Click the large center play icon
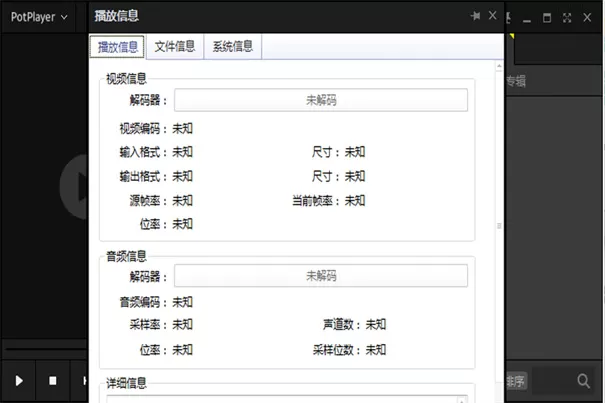 coord(75,187)
